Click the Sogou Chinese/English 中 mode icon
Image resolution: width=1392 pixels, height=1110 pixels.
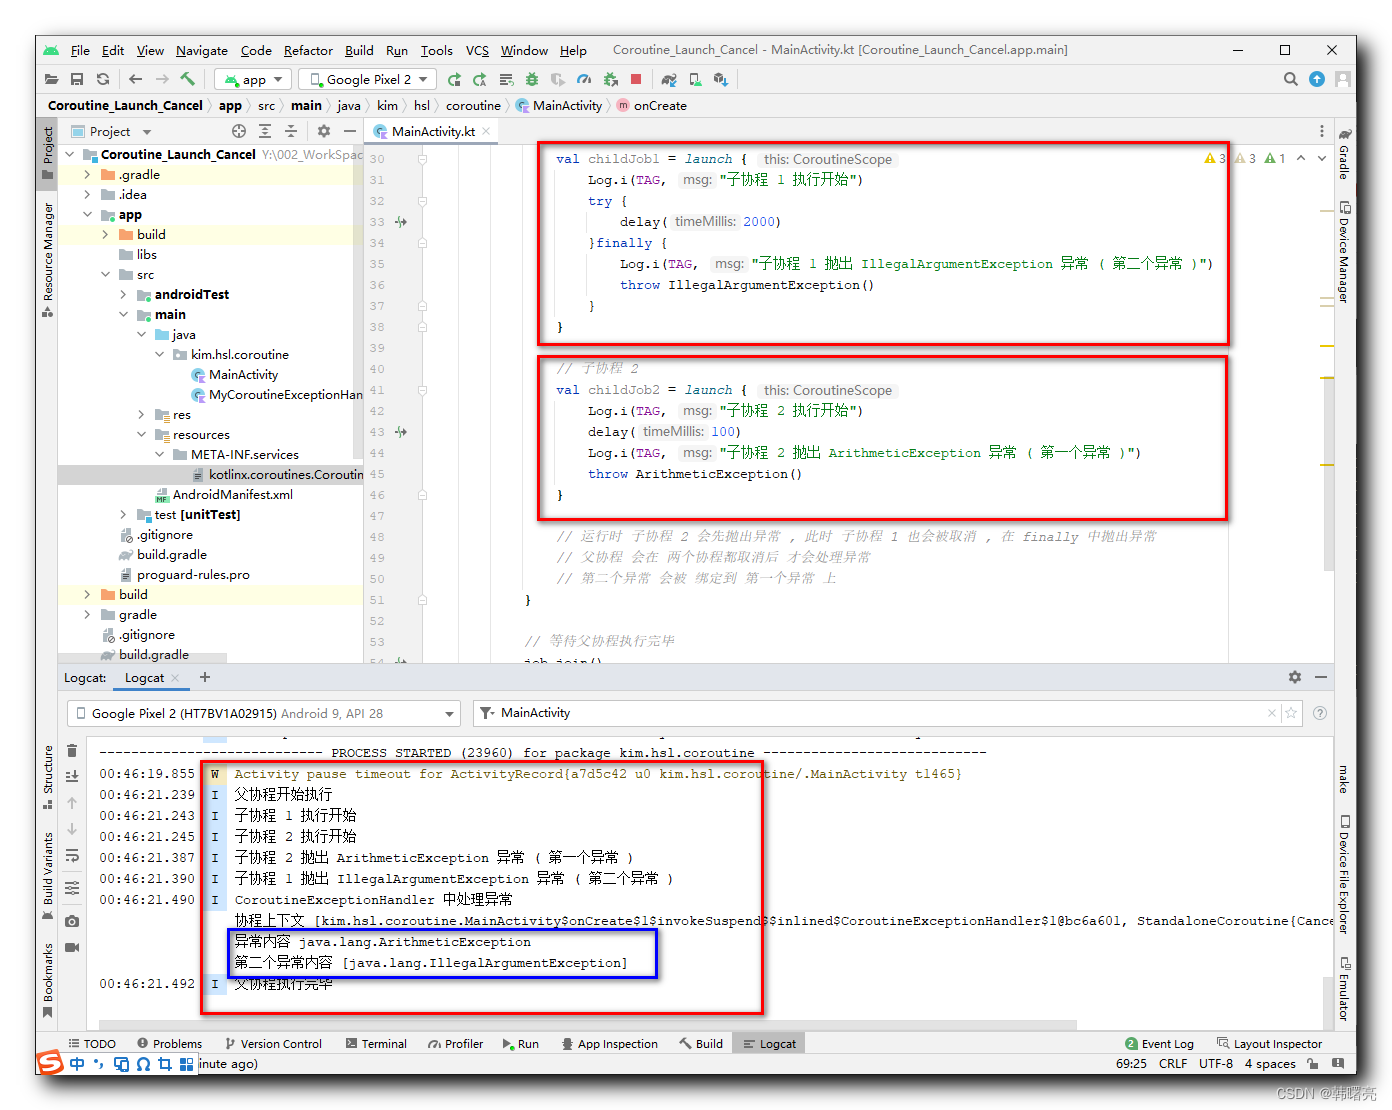[77, 1064]
